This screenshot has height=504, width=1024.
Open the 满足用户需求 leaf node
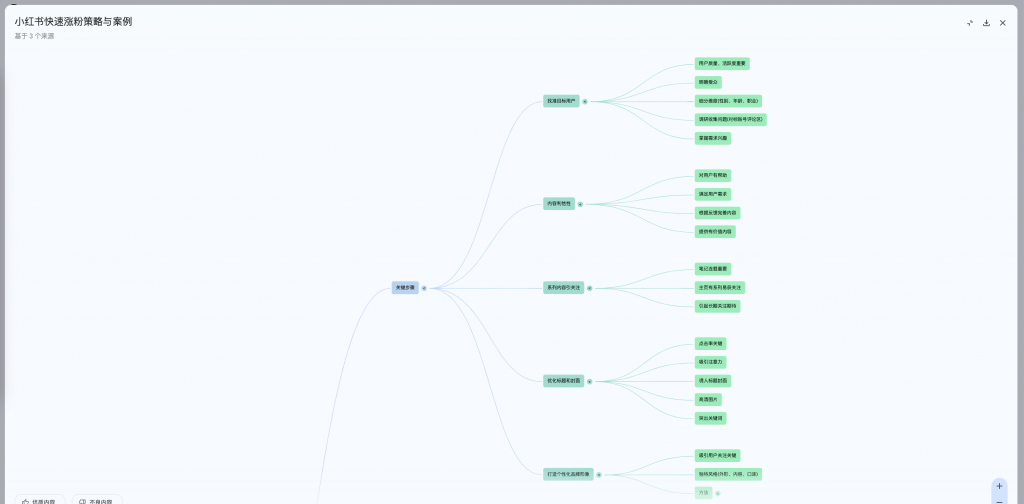click(x=712, y=195)
